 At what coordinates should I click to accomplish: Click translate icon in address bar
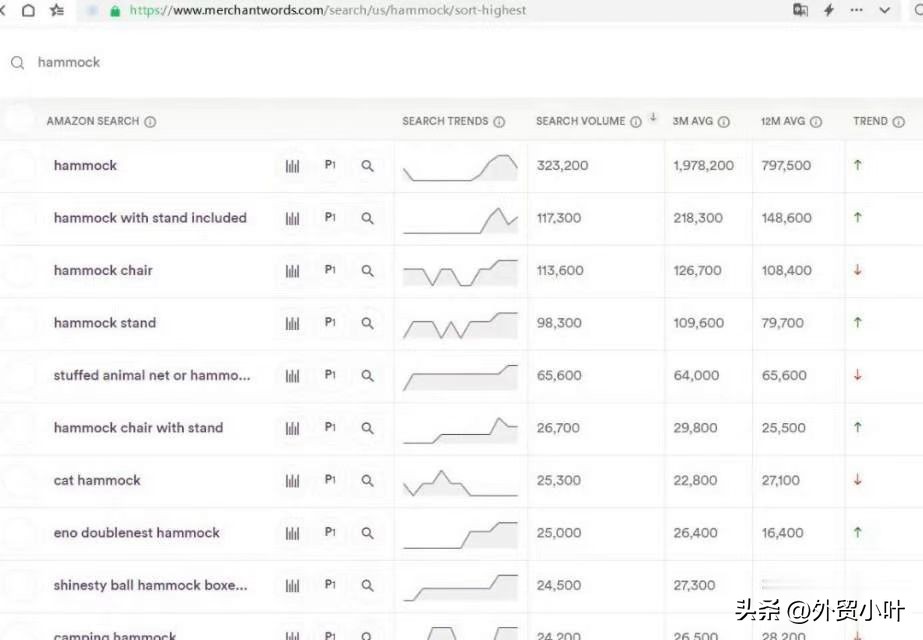pos(800,10)
